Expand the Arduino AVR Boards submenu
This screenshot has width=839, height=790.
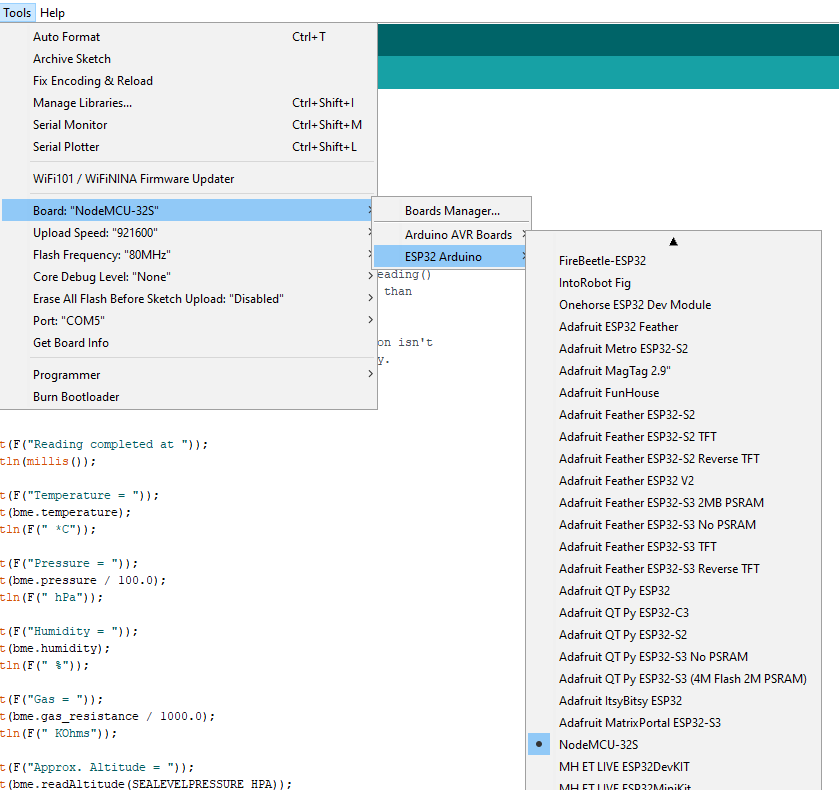[x=452, y=235]
